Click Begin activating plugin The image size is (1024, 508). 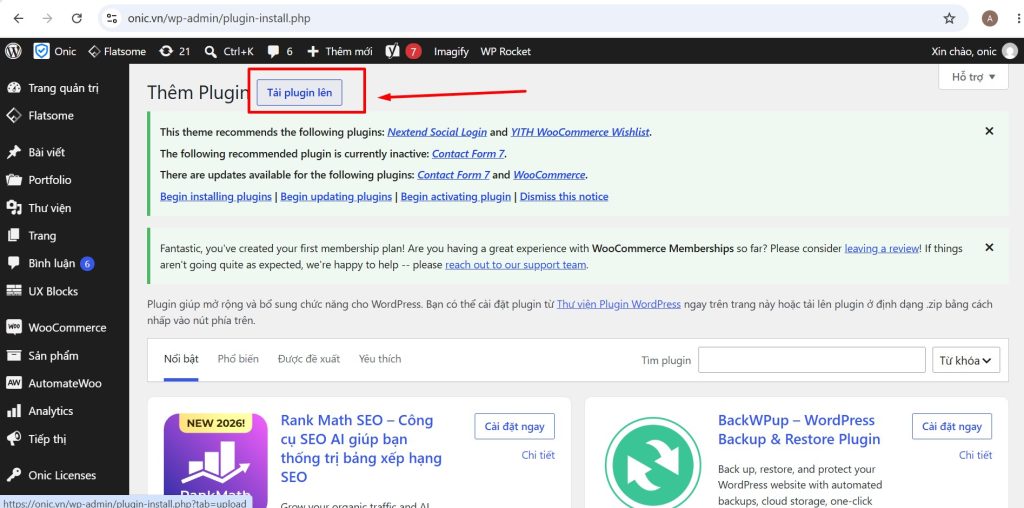click(456, 197)
